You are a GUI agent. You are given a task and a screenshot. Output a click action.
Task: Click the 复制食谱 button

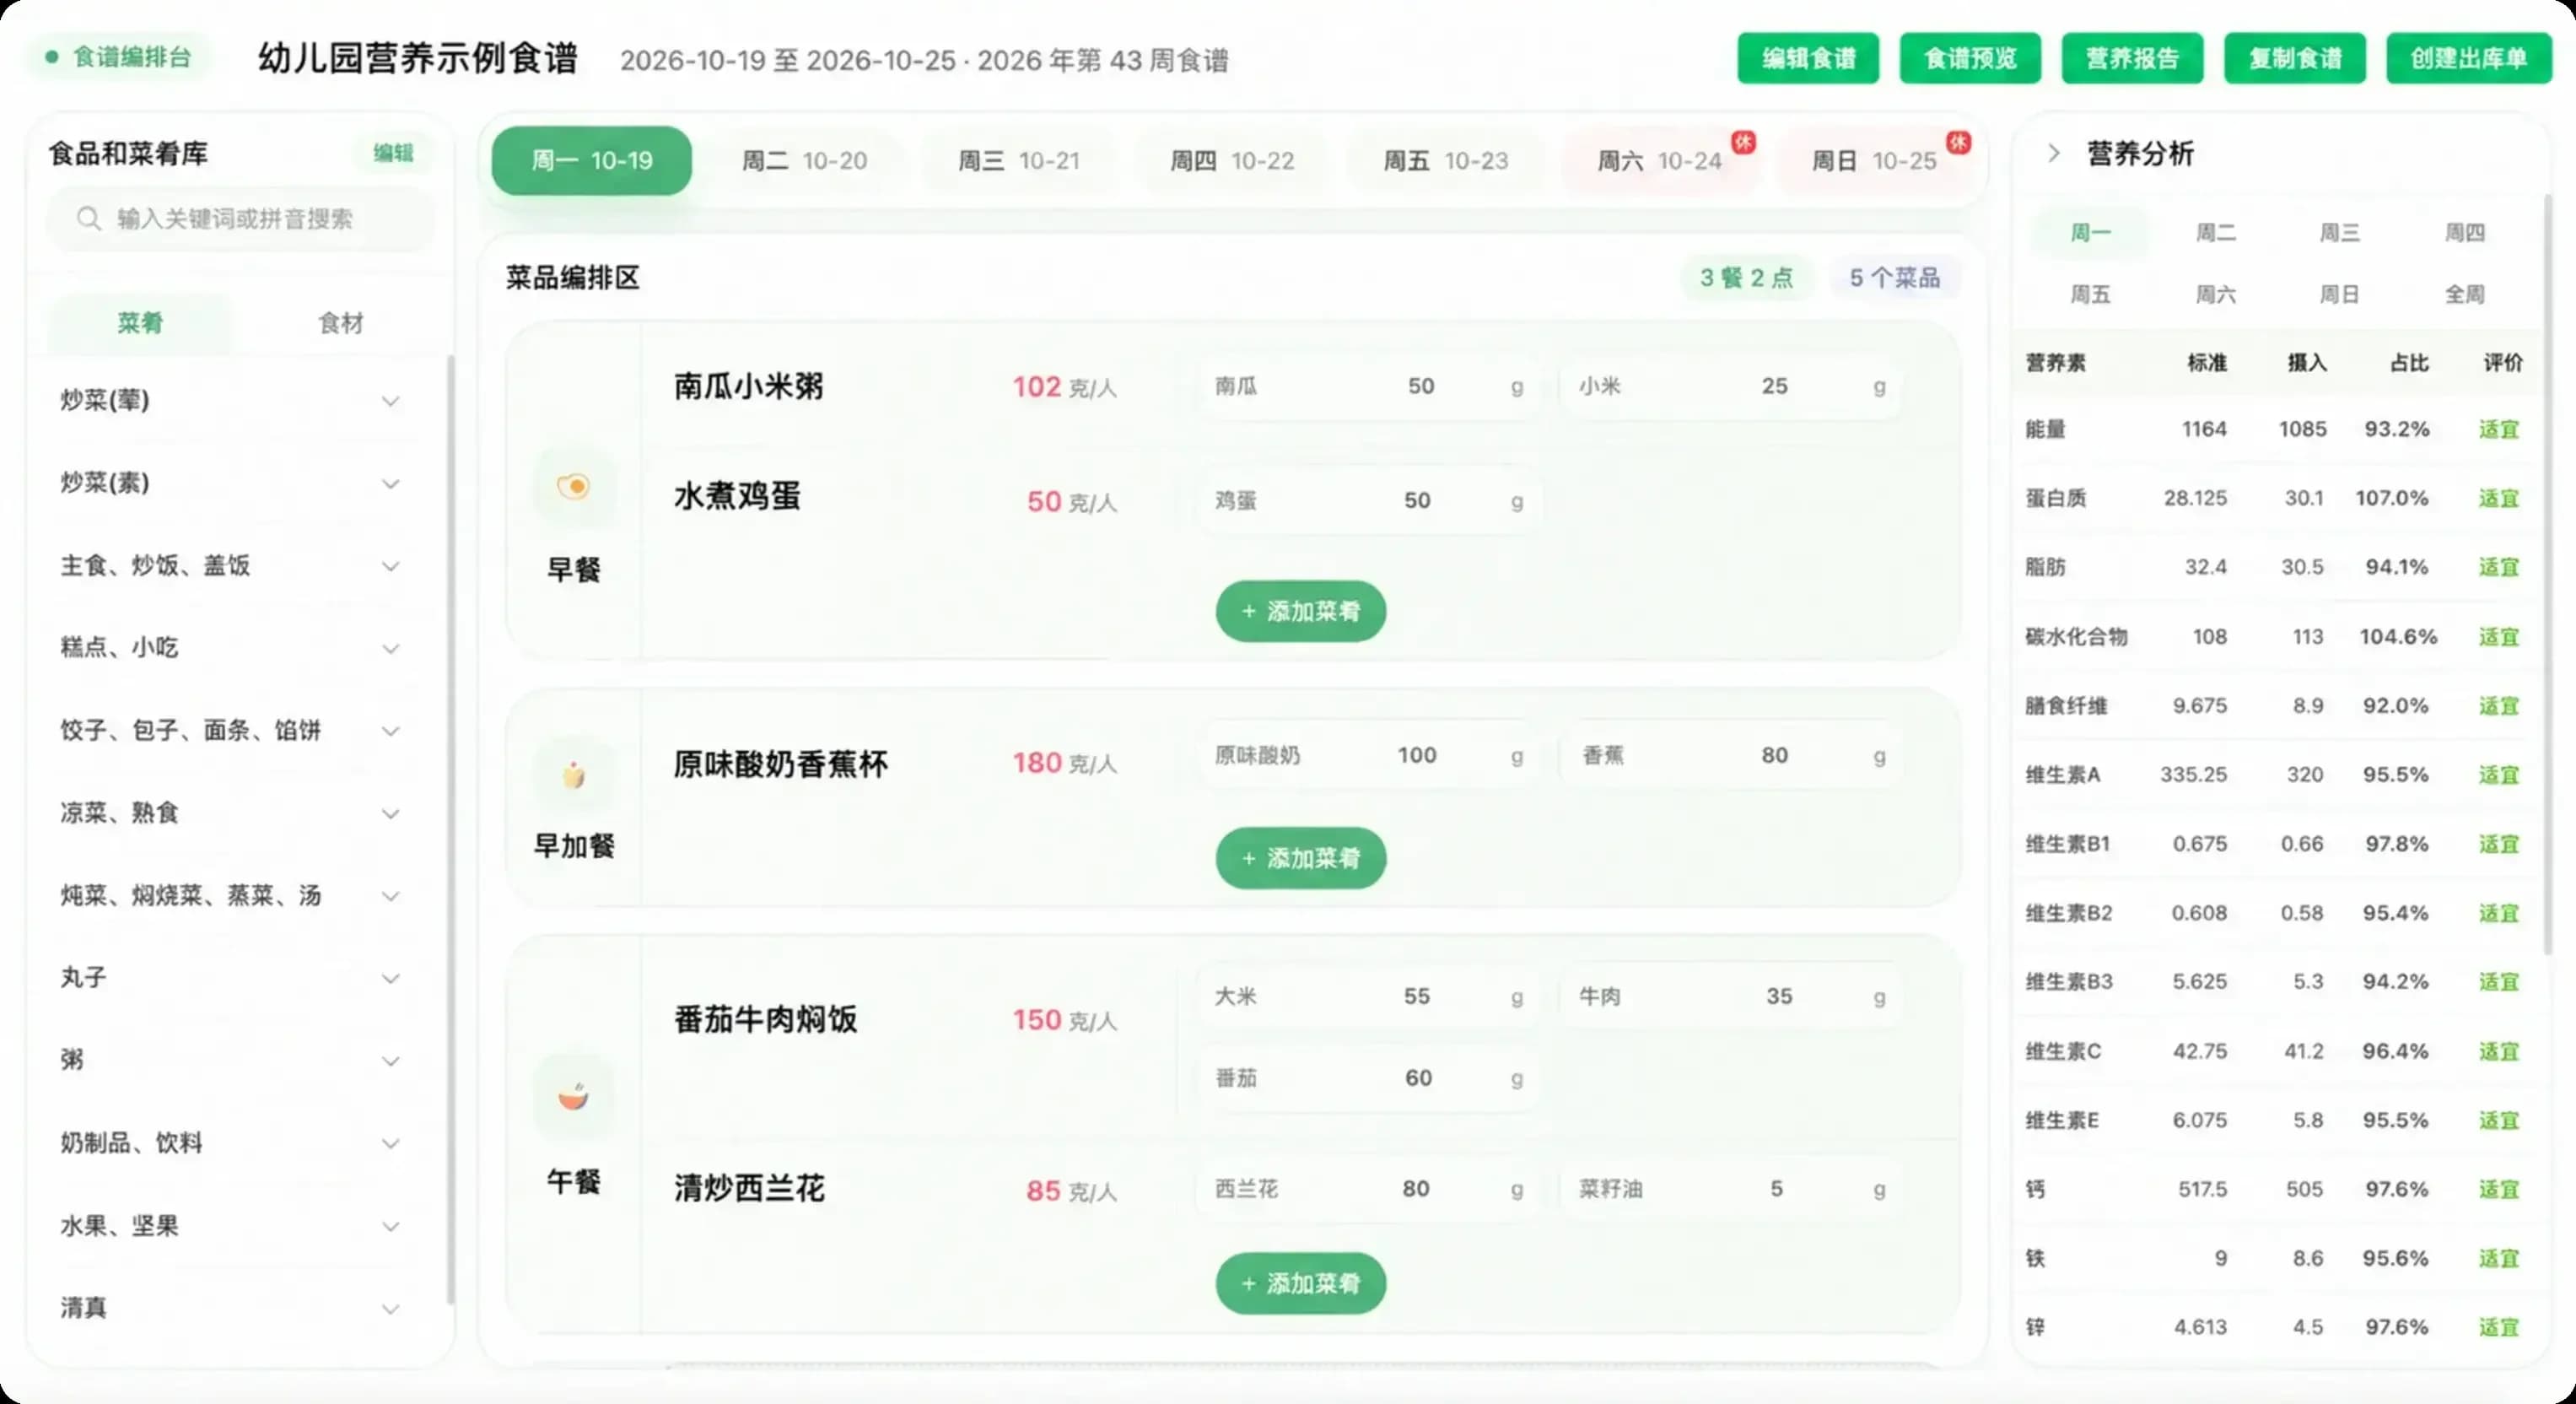[x=2295, y=58]
